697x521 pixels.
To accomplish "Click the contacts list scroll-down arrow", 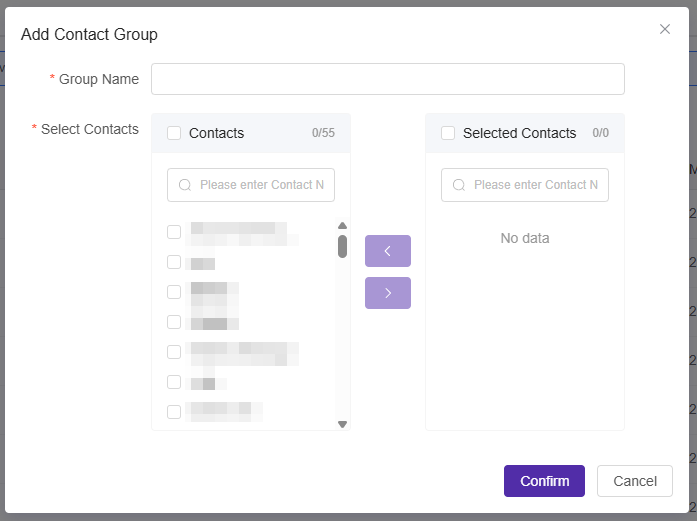I will (x=342, y=424).
